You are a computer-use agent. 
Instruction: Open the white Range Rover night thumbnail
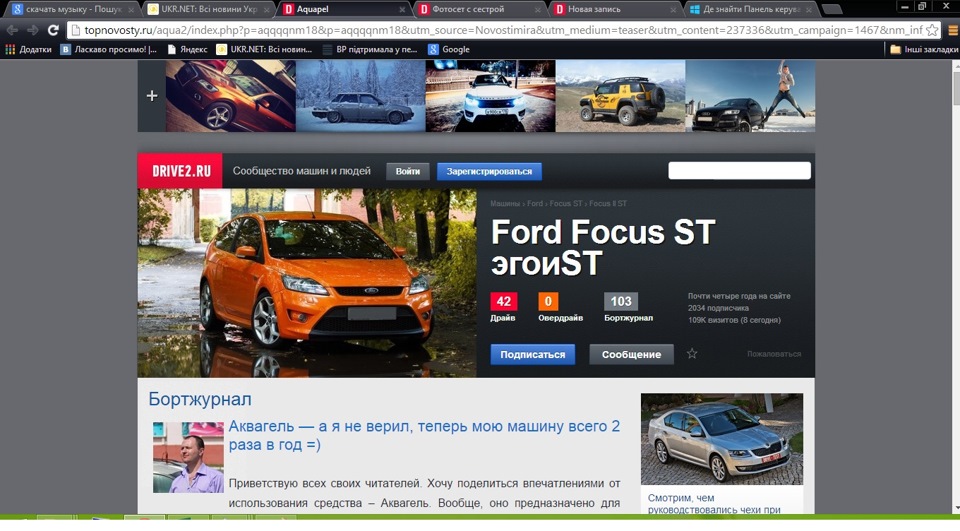490,96
